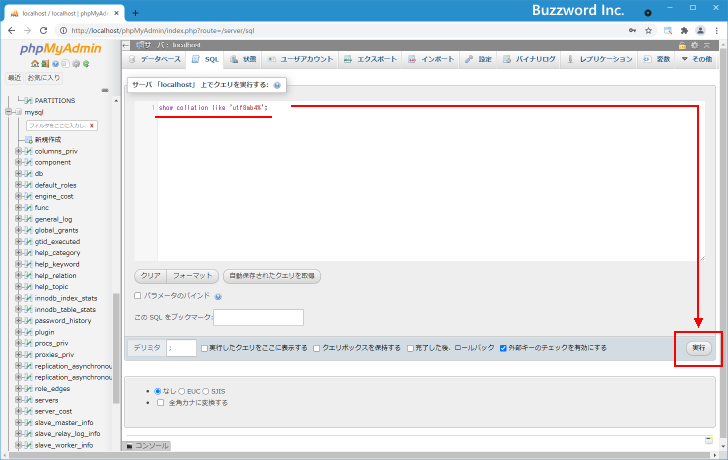Reload navigation panel with green icon

click(x=86, y=64)
